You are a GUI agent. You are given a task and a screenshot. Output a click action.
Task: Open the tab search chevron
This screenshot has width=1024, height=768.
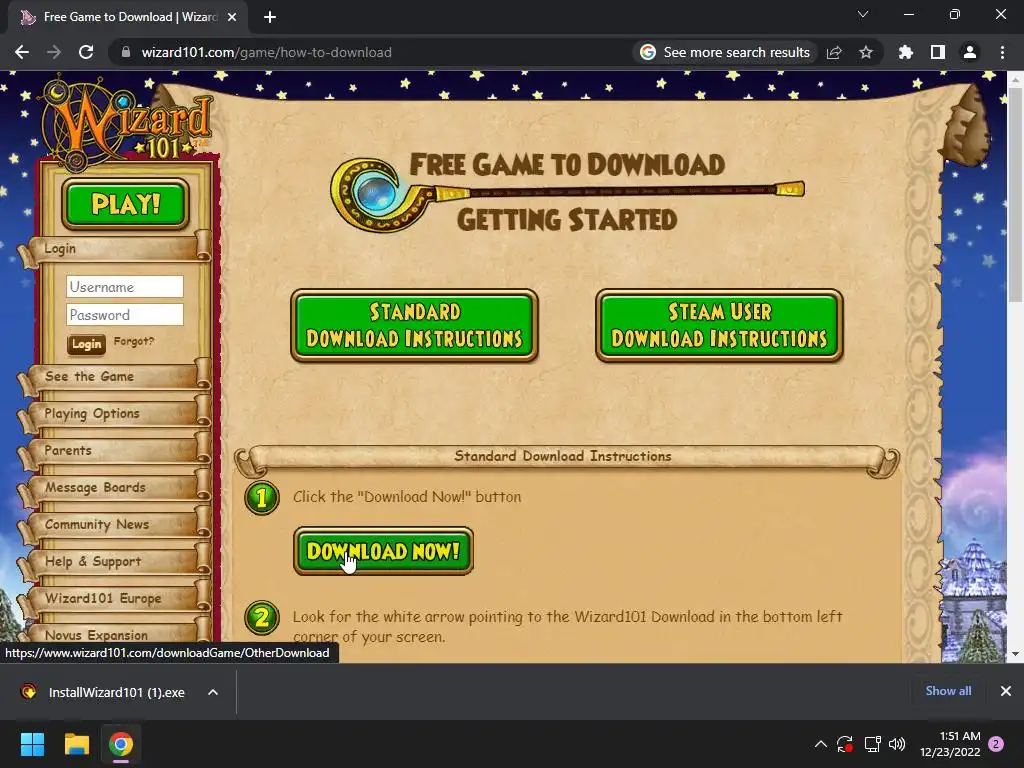coord(863,14)
